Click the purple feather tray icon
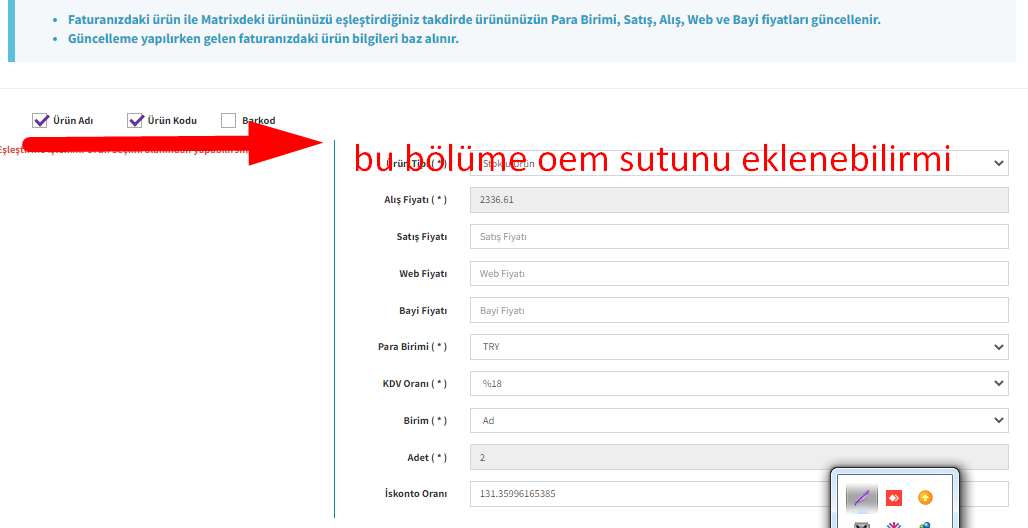 [x=861, y=497]
